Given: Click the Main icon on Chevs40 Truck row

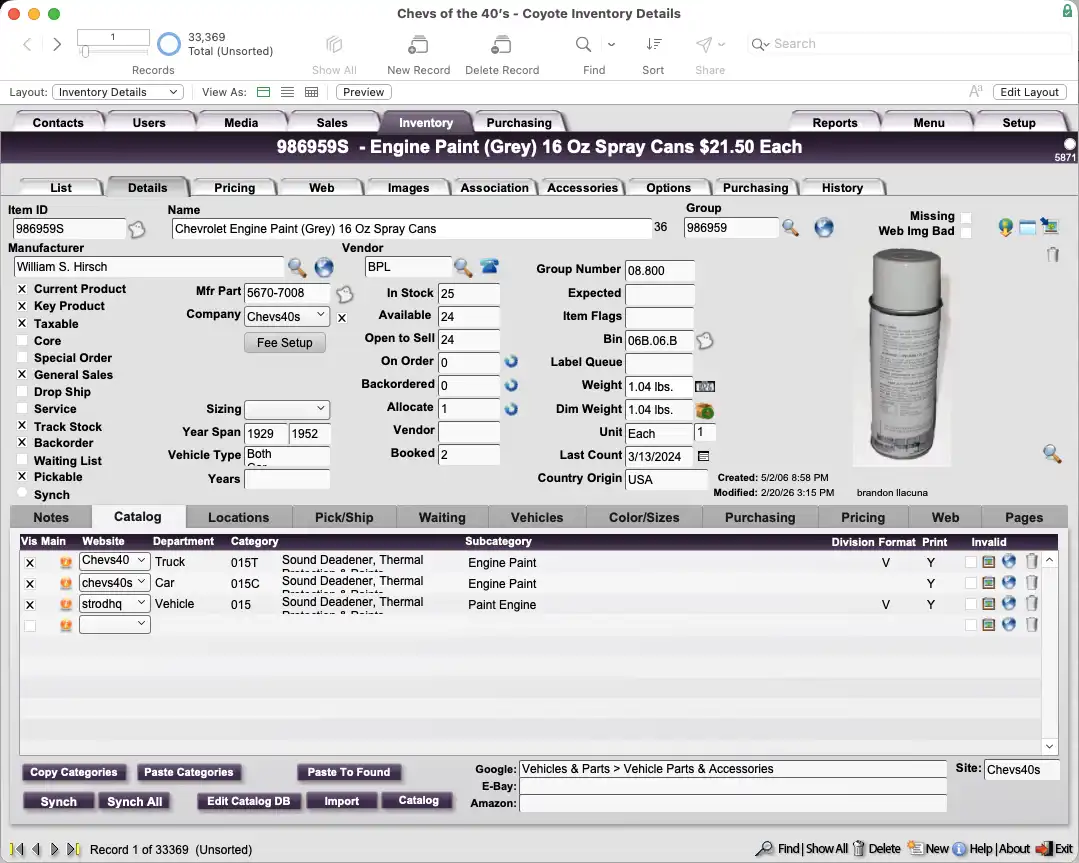Looking at the screenshot, I should (65, 562).
